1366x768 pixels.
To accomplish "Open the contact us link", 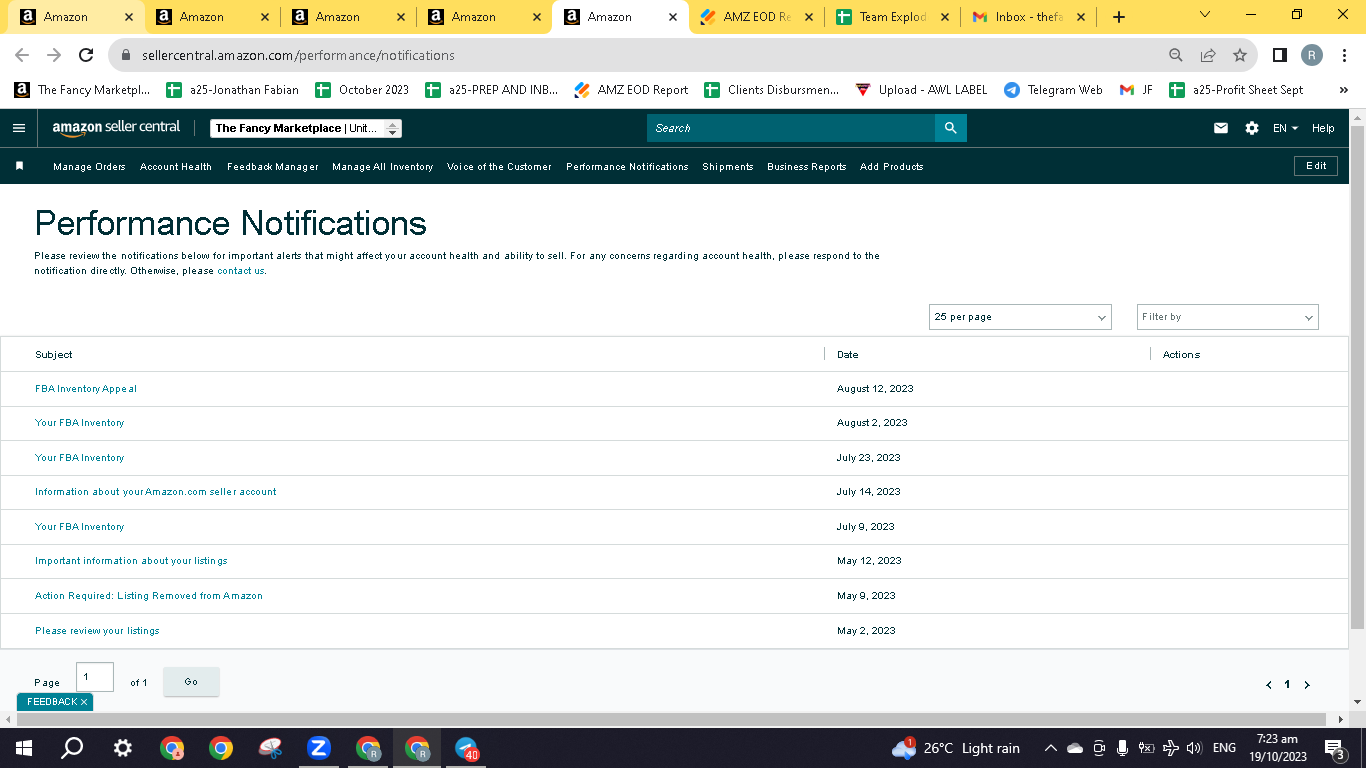I will (241, 271).
